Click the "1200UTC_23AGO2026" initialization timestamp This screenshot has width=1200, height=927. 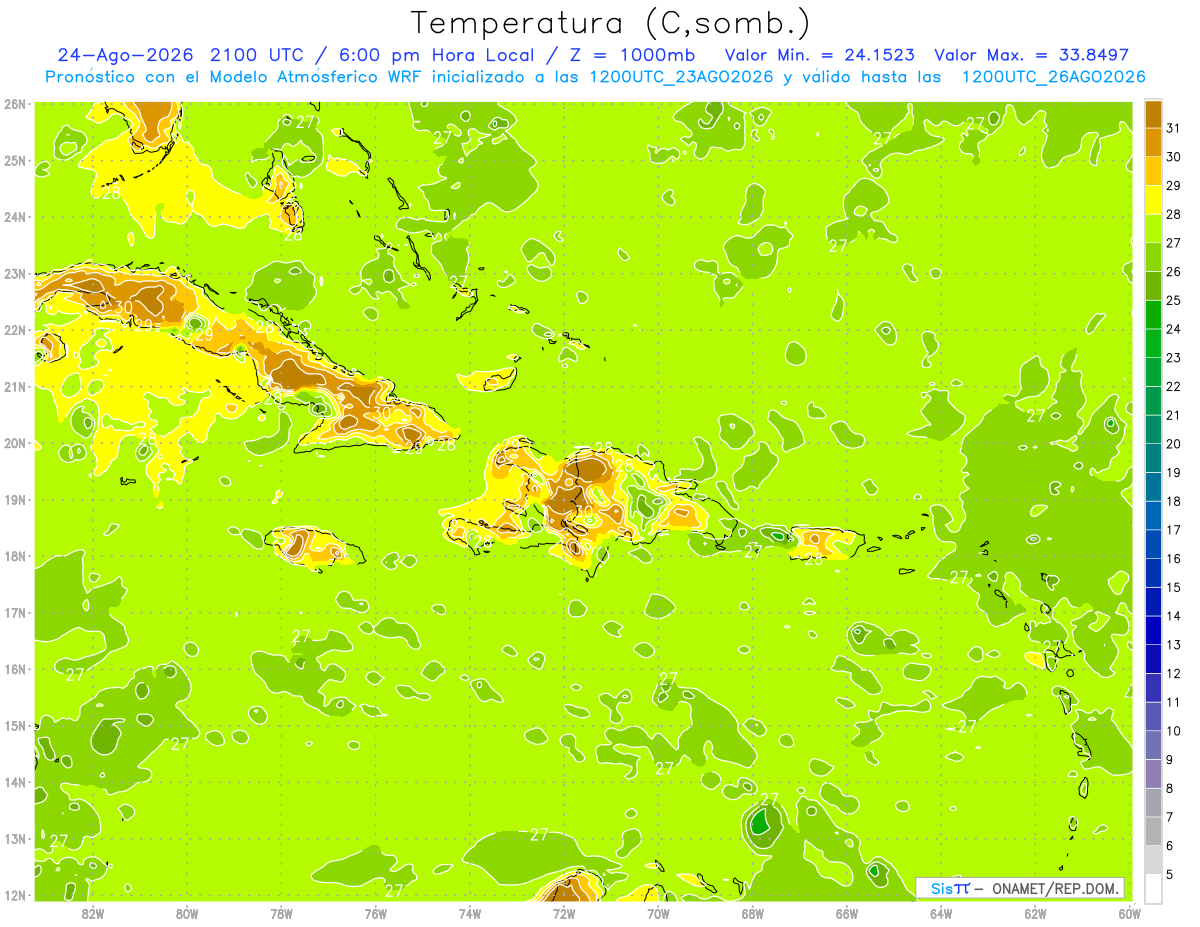(682, 77)
